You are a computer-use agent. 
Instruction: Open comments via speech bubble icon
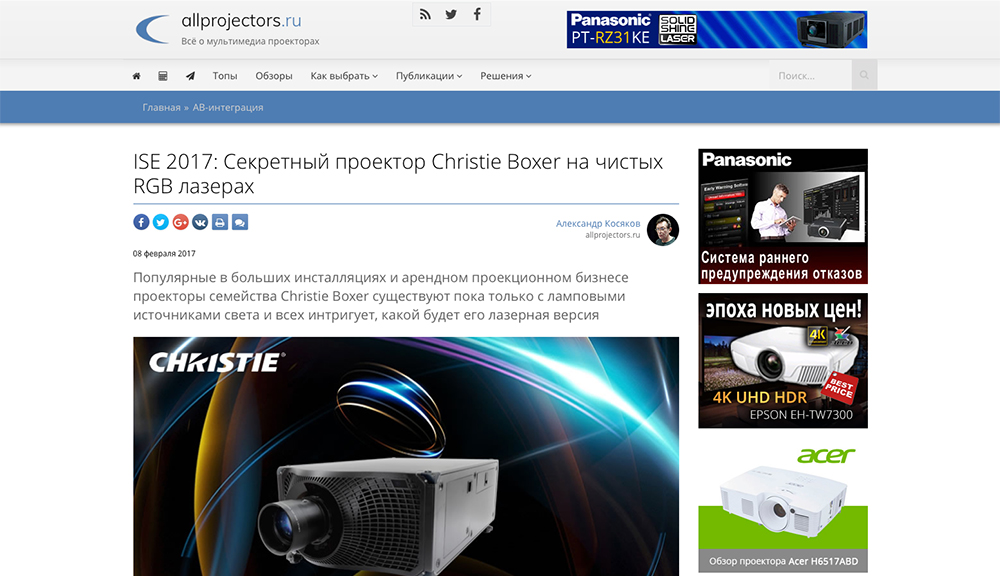coord(240,222)
